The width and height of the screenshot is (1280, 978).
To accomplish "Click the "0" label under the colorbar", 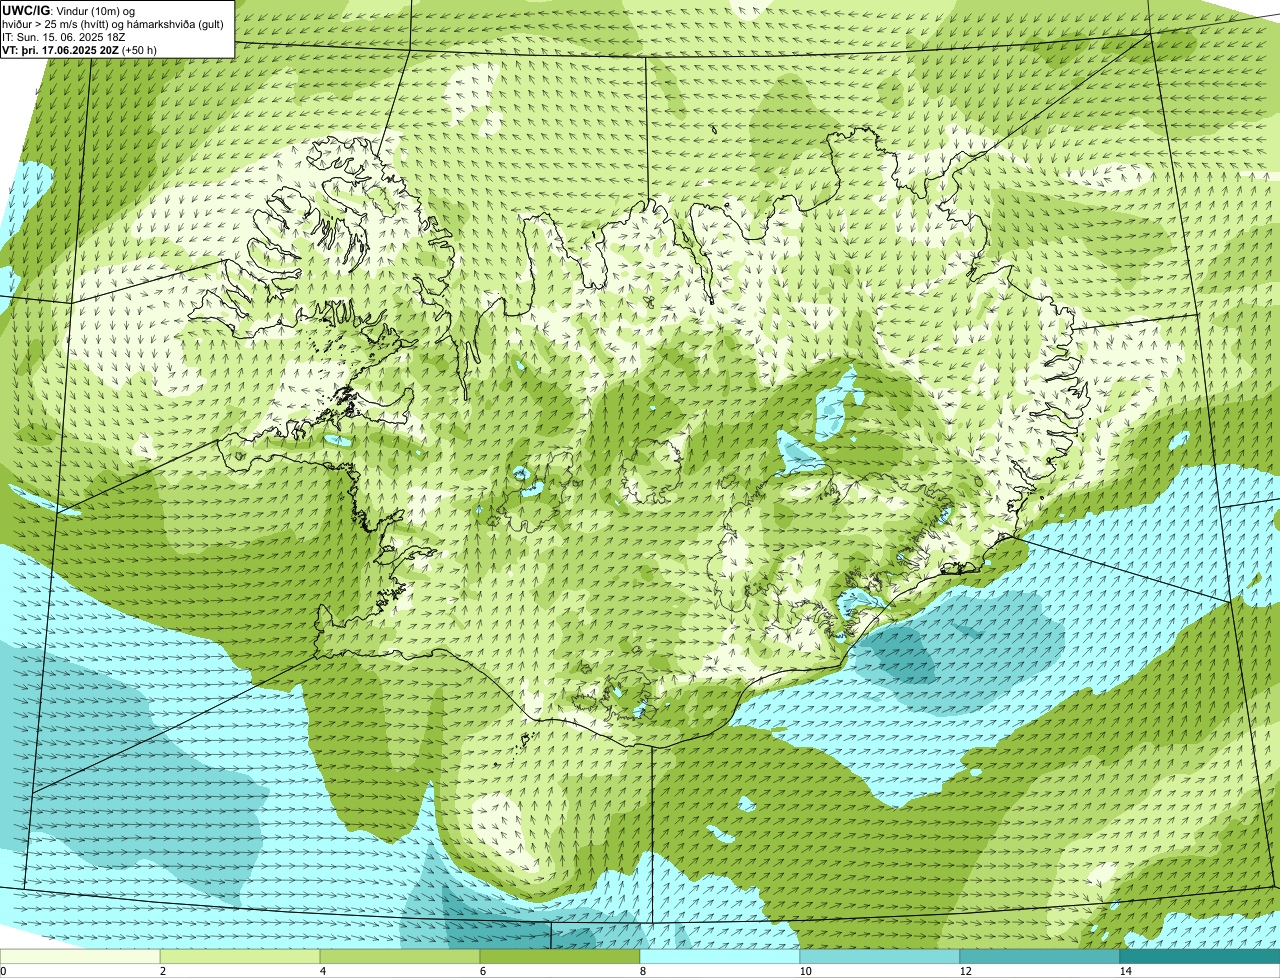I will [3, 971].
